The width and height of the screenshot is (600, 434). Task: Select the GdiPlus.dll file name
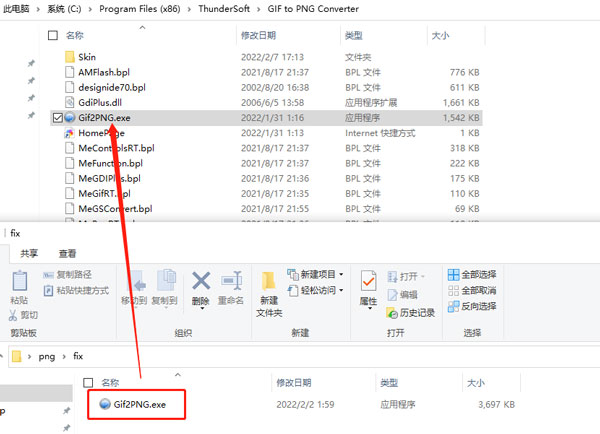[x=100, y=103]
